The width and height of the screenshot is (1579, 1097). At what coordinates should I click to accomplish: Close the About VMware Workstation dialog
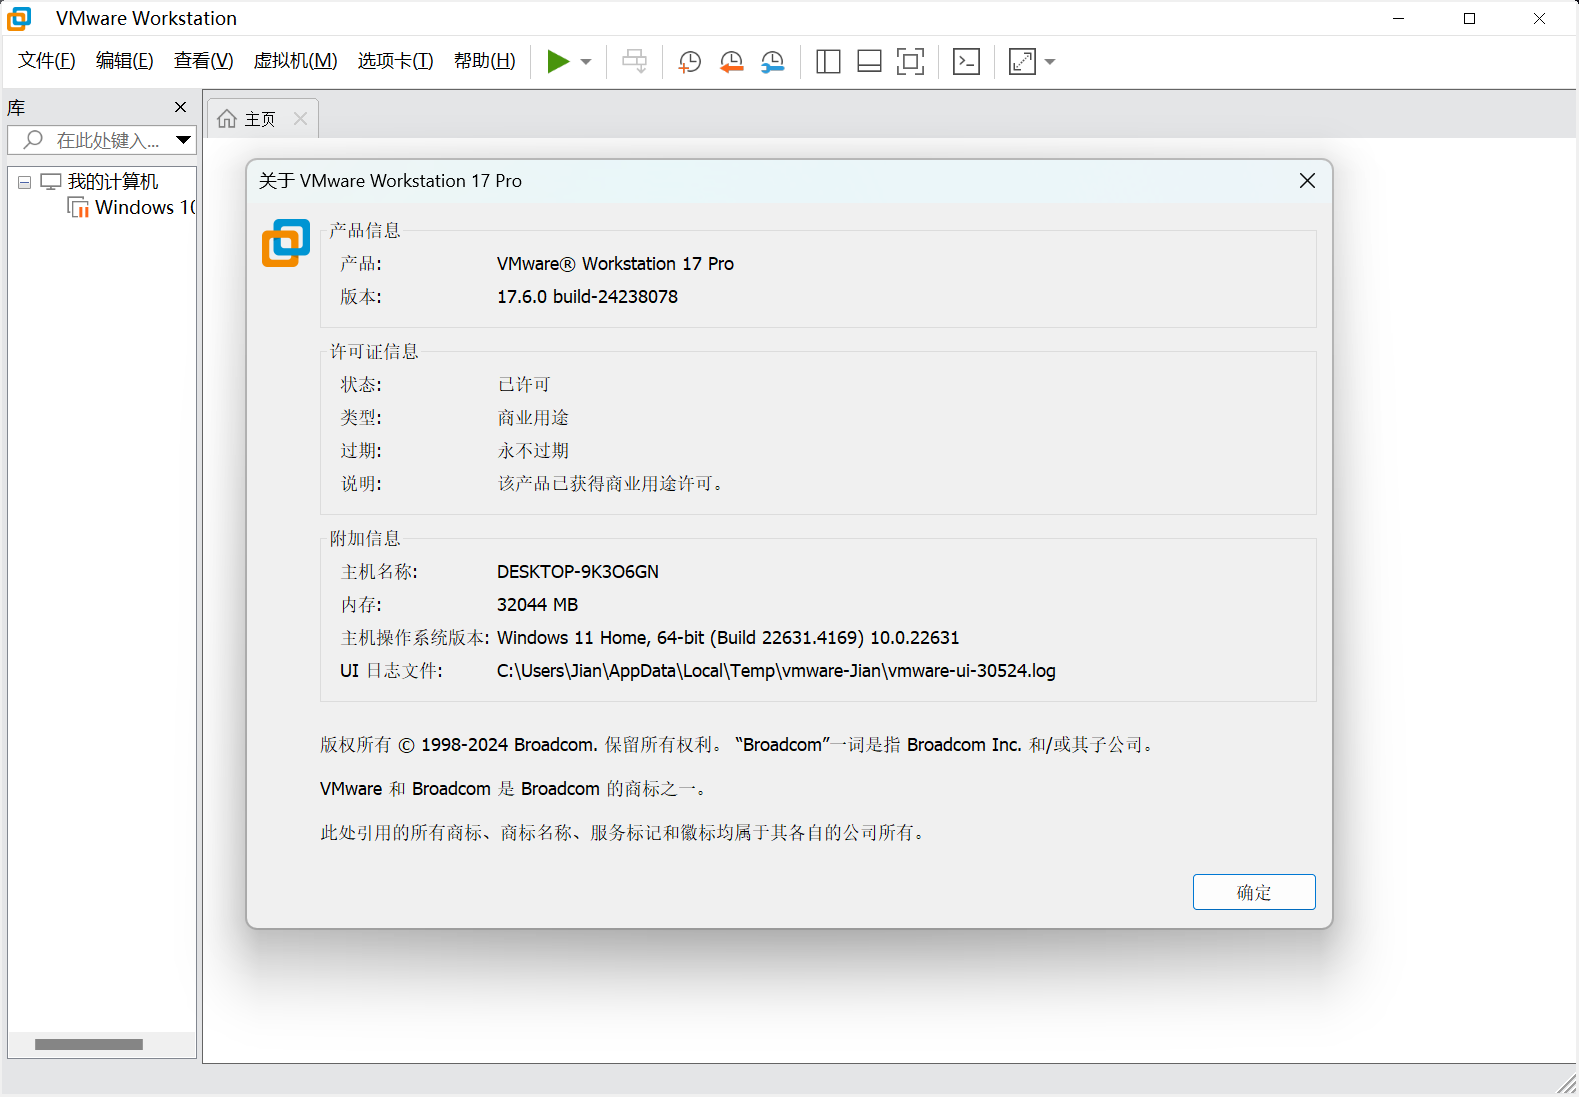(x=1307, y=181)
